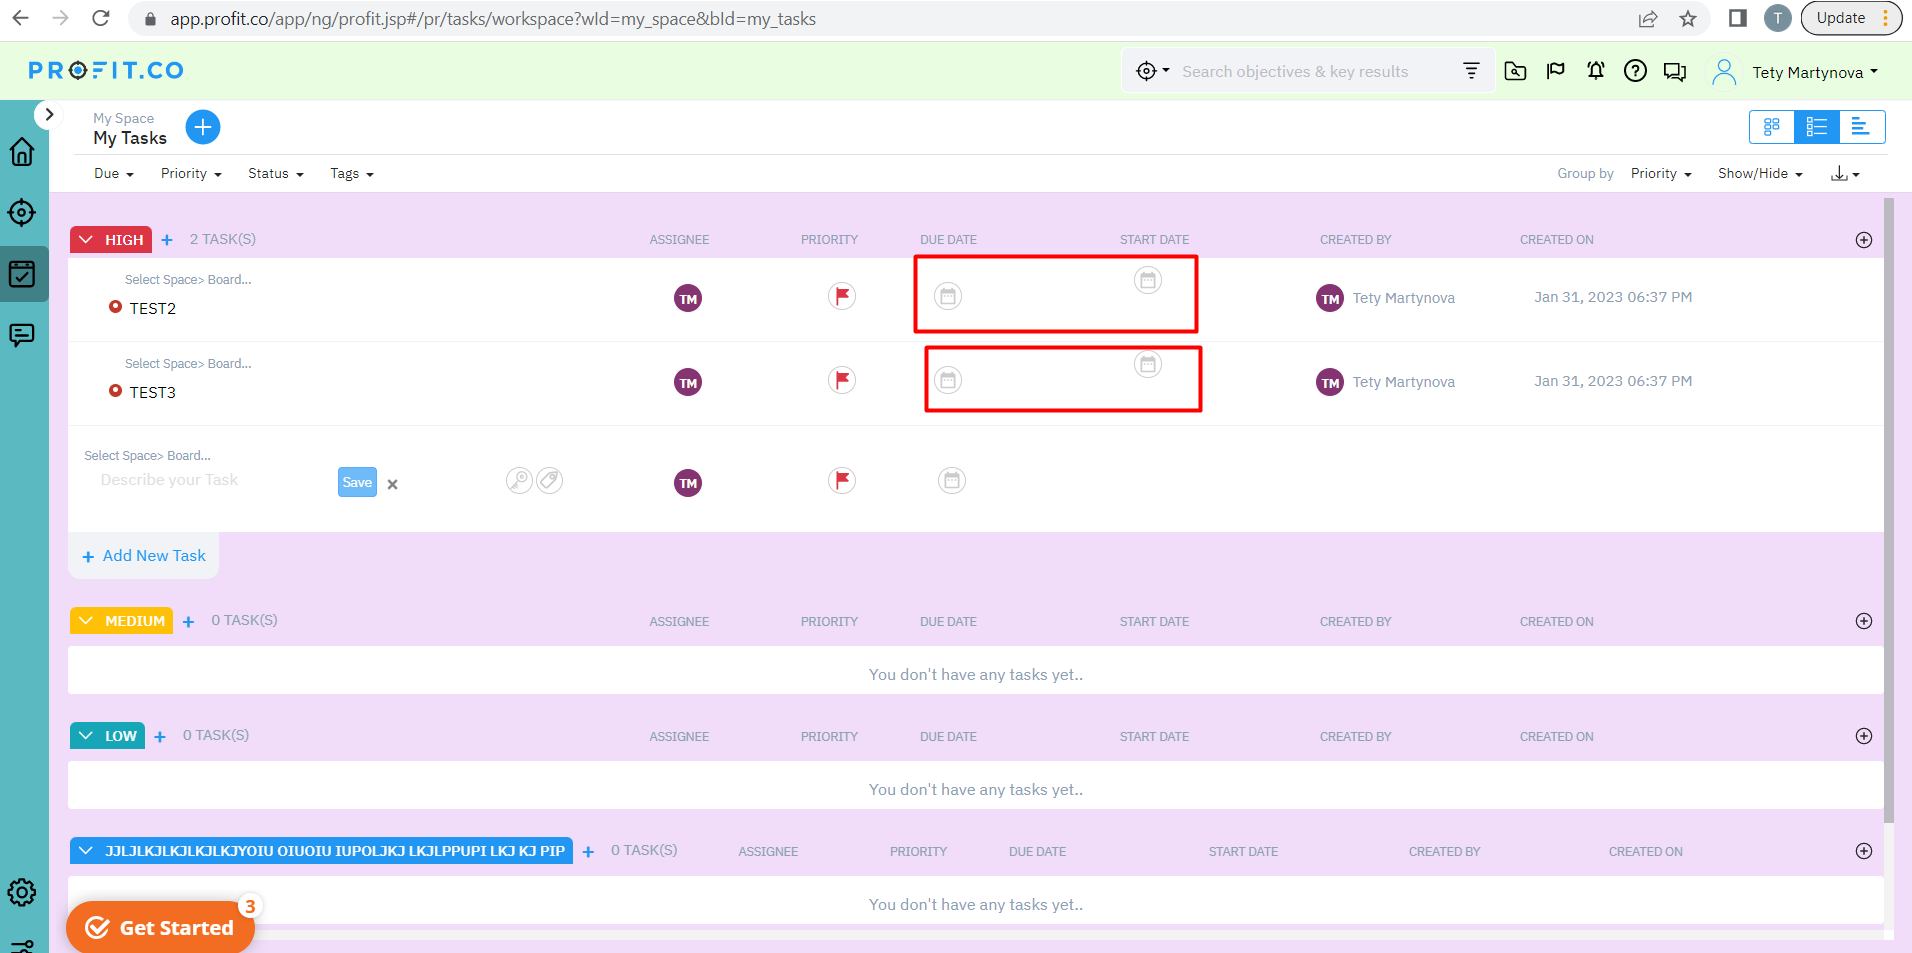Cancel the new task with X
Image resolution: width=1912 pixels, height=953 pixels.
[x=393, y=484]
